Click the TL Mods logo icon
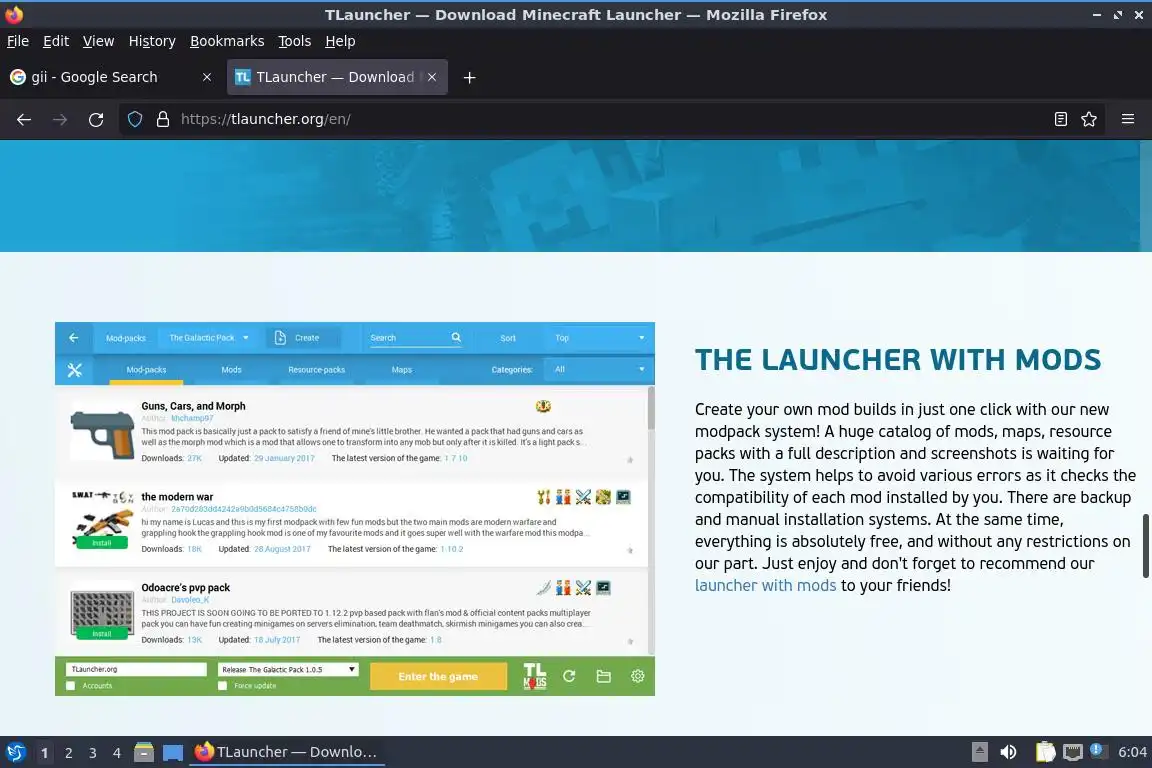Screen dimensions: 1152x768 point(535,676)
